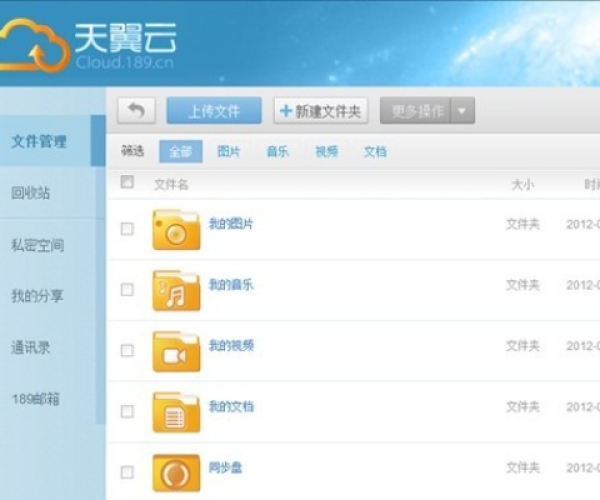Click the 同步盘 folder name link
Viewport: 600px width, 500px height.
[225, 467]
